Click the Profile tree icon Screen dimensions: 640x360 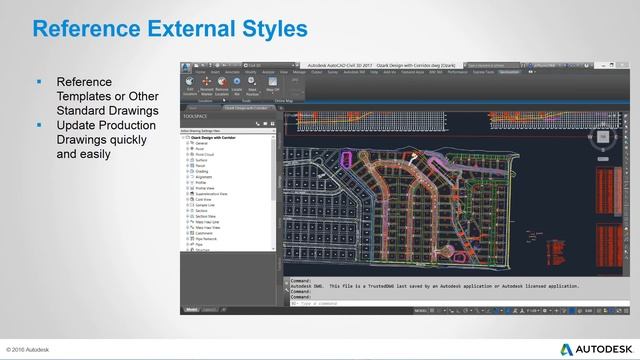pyautogui.click(x=192, y=182)
